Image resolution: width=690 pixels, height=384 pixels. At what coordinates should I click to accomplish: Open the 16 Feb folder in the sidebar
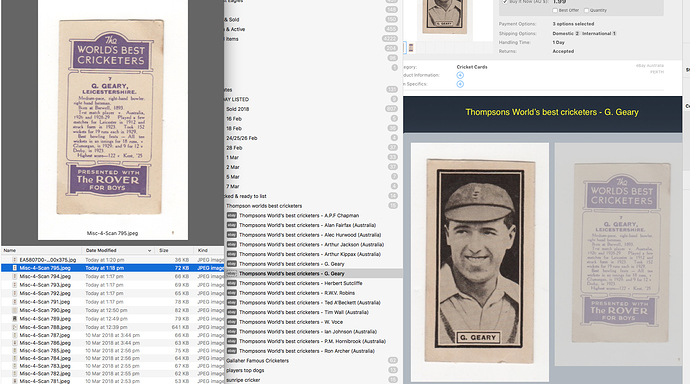[x=234, y=119]
